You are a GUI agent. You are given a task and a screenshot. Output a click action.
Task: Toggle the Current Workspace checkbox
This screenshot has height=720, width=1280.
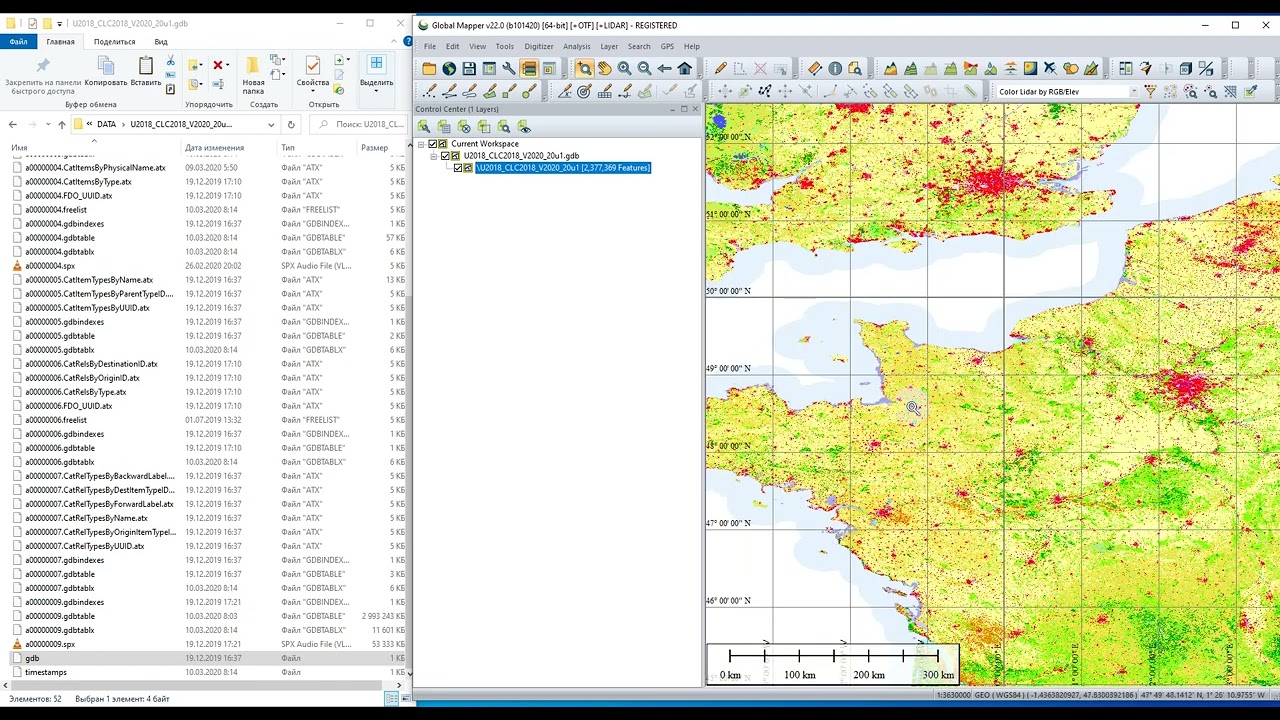pos(433,144)
